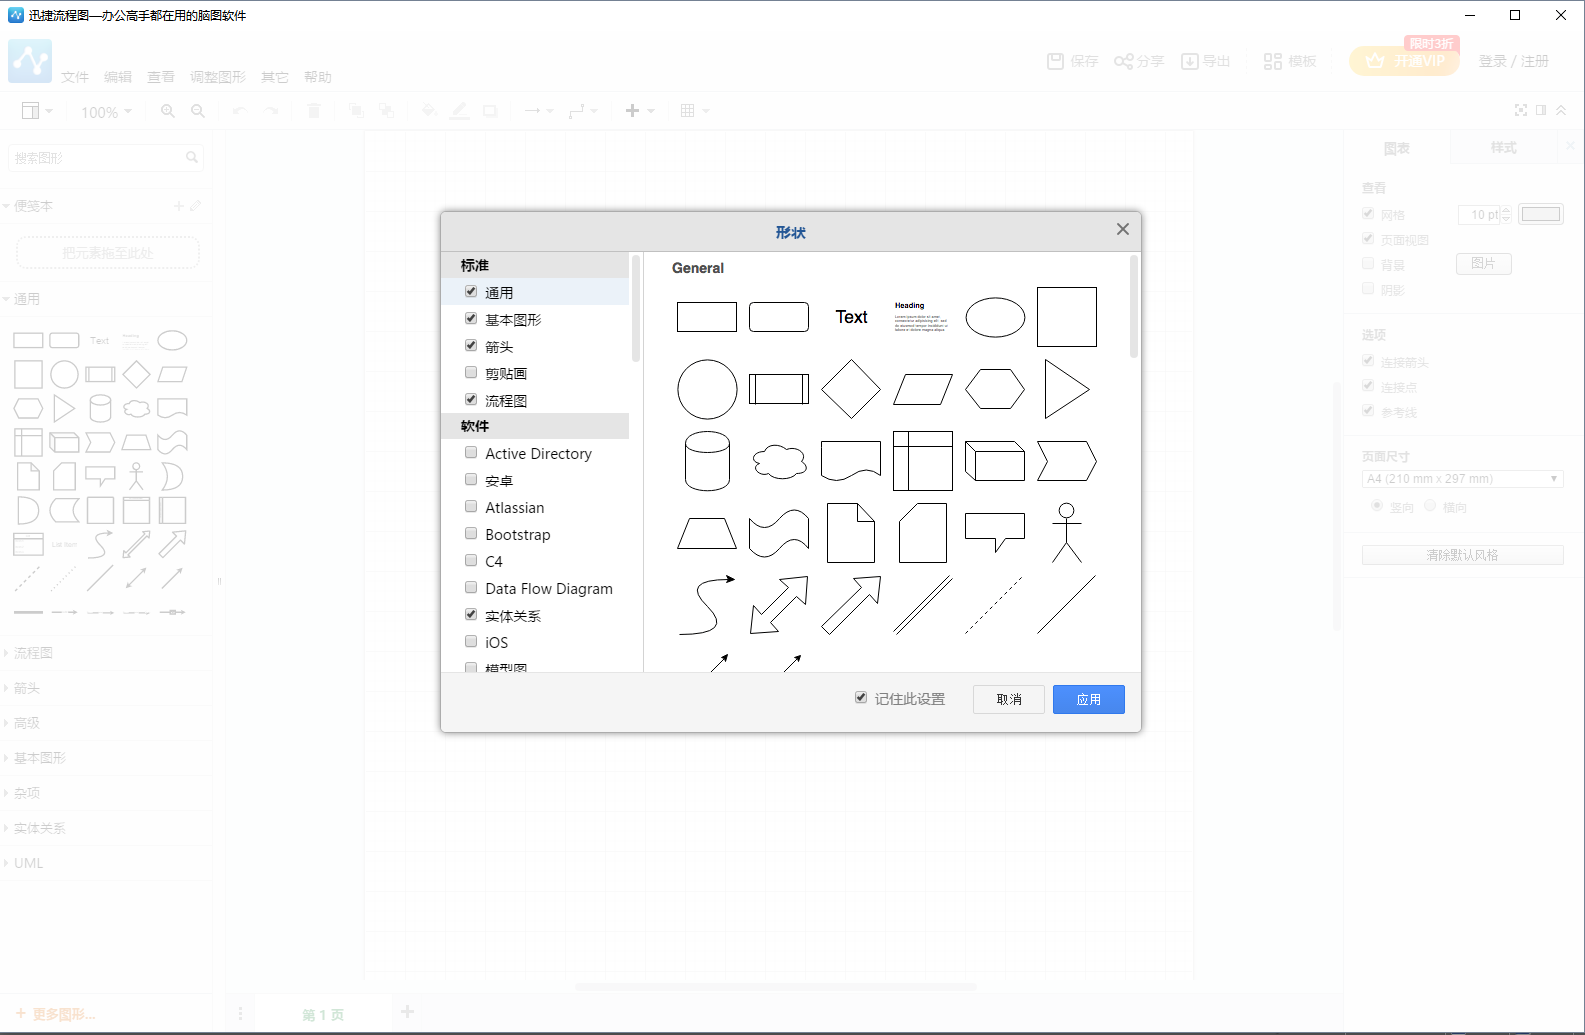The width and height of the screenshot is (1585, 1035).
Task: Click the 取消 button
Action: click(x=1009, y=699)
